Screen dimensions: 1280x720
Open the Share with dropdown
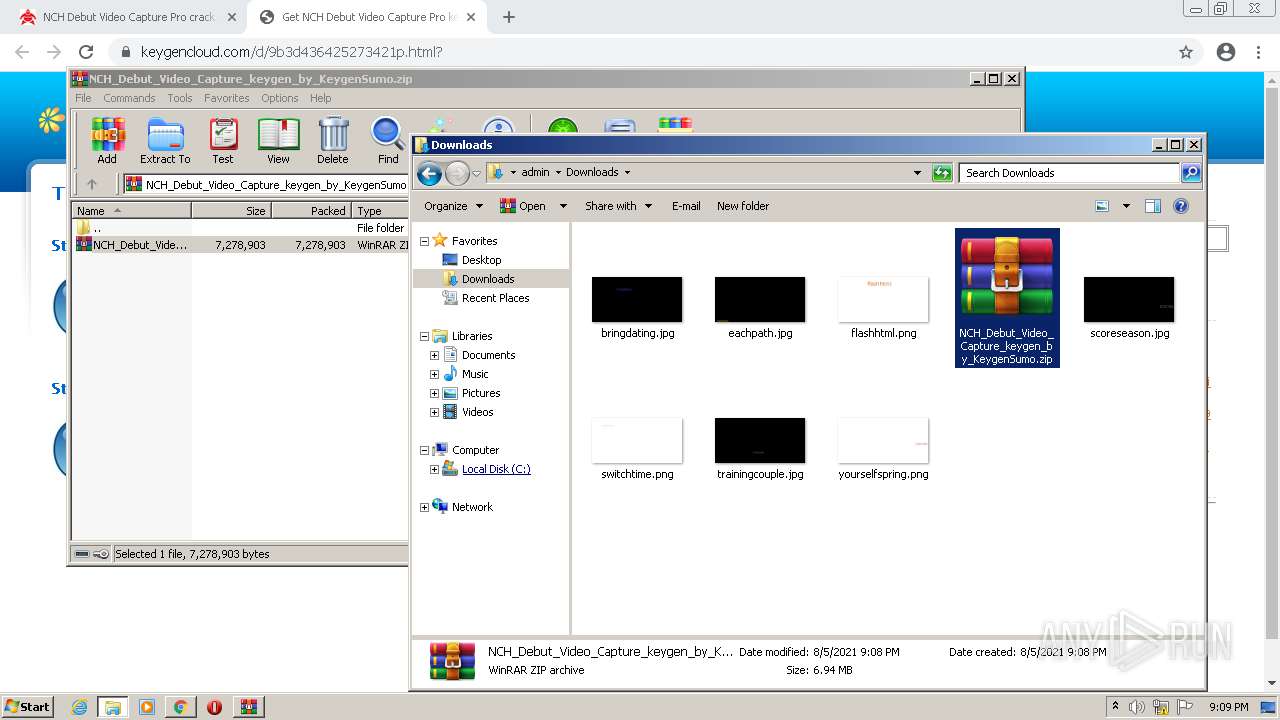[x=618, y=206]
